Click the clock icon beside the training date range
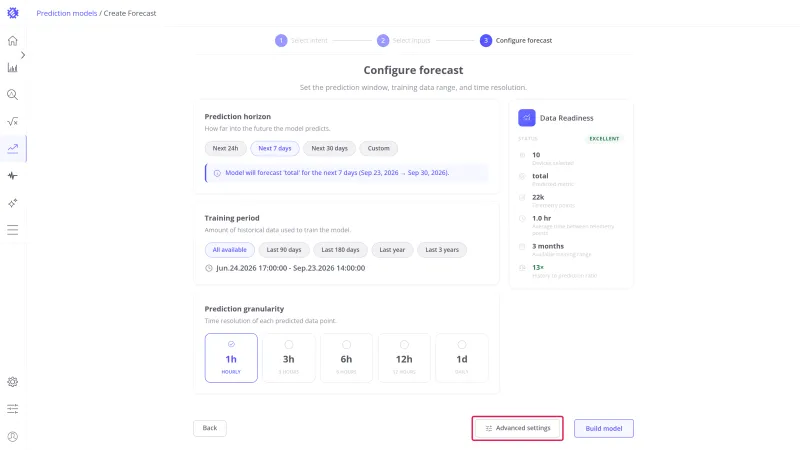Image resolution: width=800 pixels, height=450 pixels. [209, 268]
